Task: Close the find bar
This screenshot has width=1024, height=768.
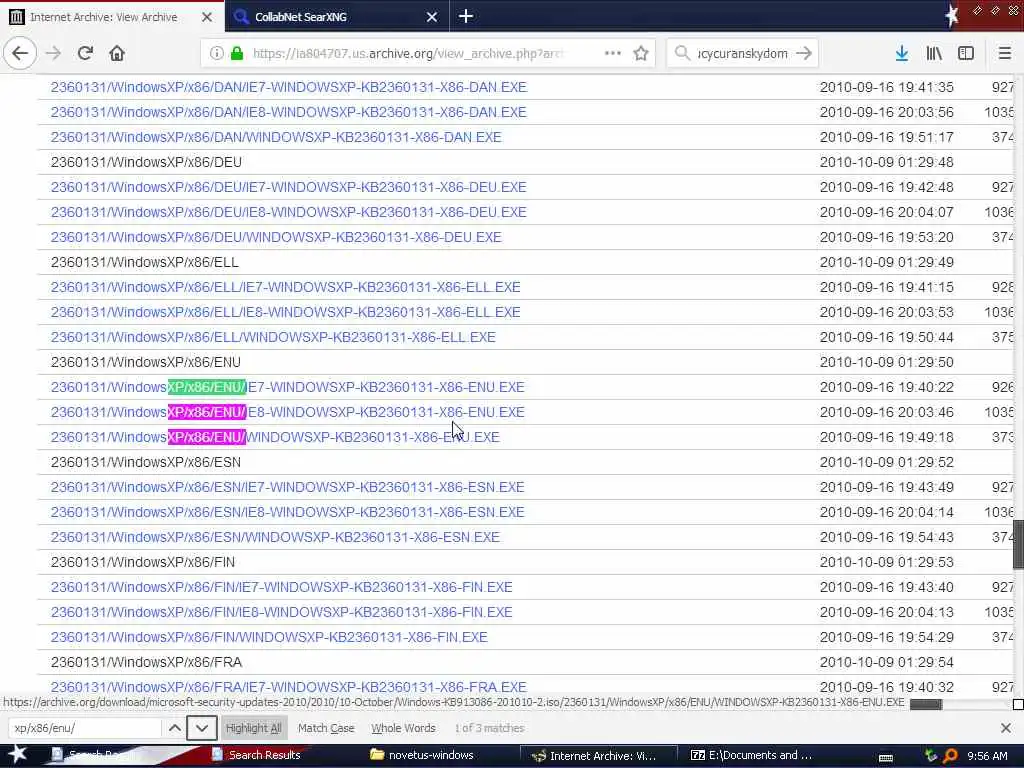Action: 1006,728
